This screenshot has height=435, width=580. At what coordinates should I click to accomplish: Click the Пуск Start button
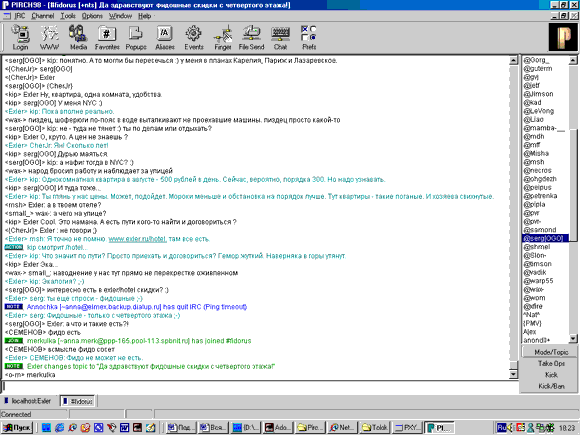pyautogui.click(x=17, y=428)
